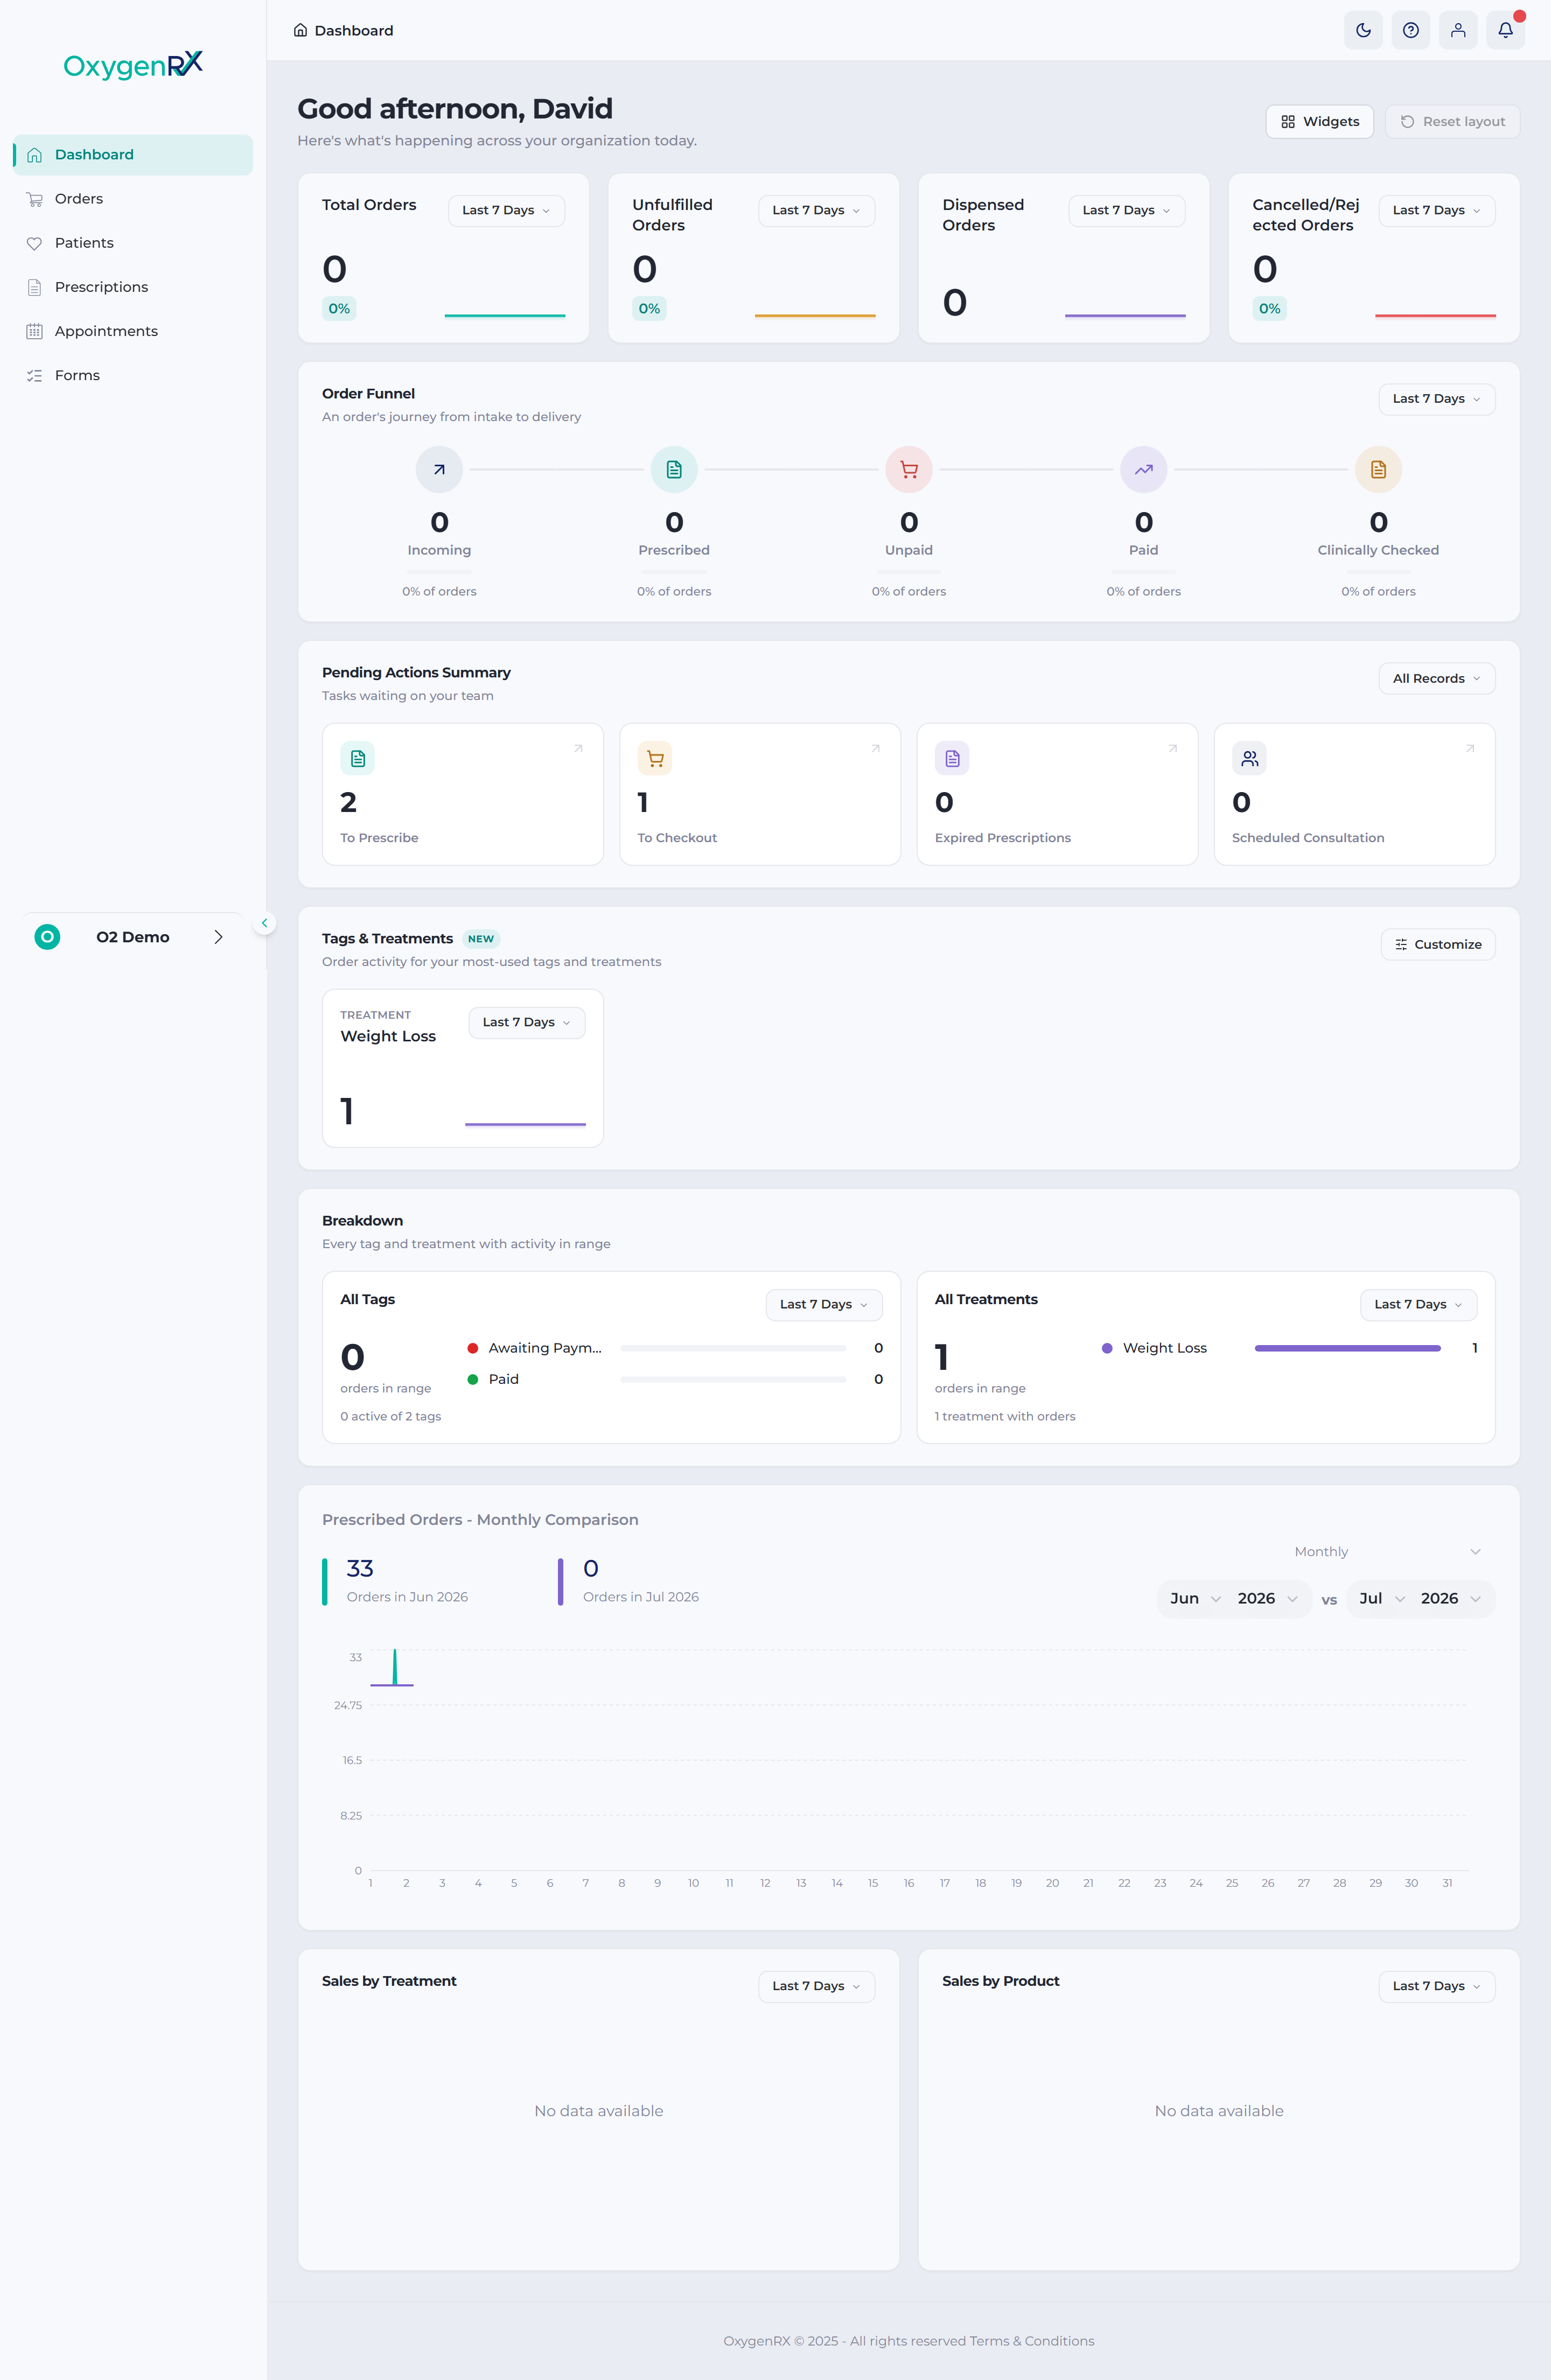Open To Checkout card arrow link

875,748
